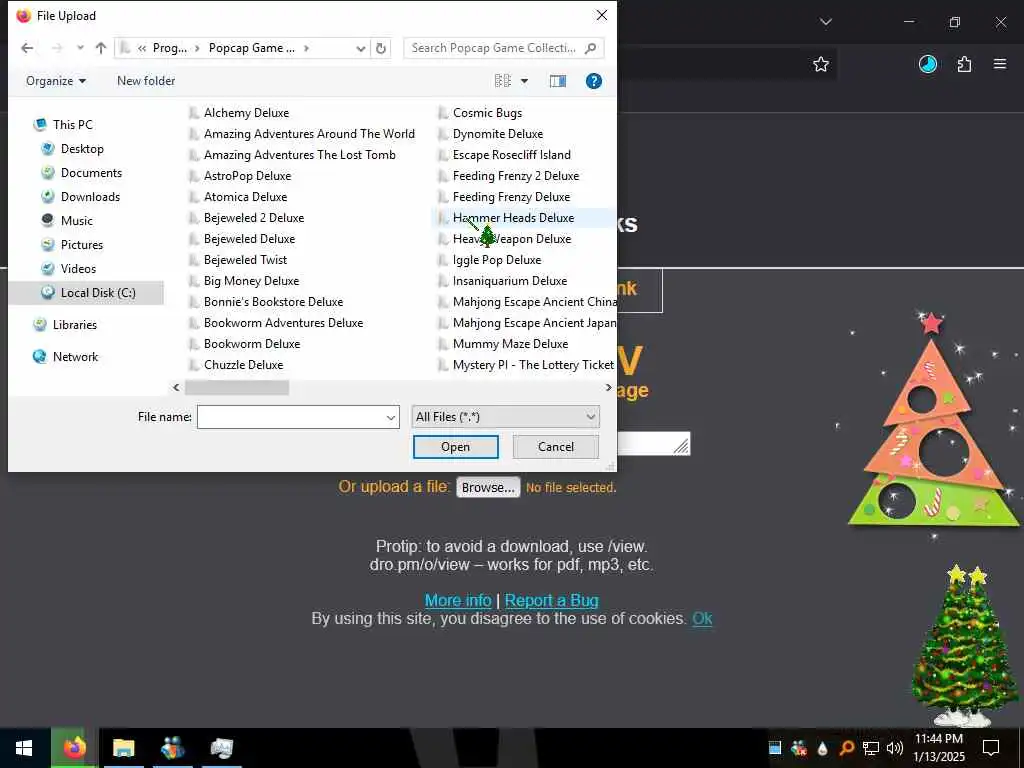Open the More info link
This screenshot has height=768, width=1024.
click(x=458, y=600)
